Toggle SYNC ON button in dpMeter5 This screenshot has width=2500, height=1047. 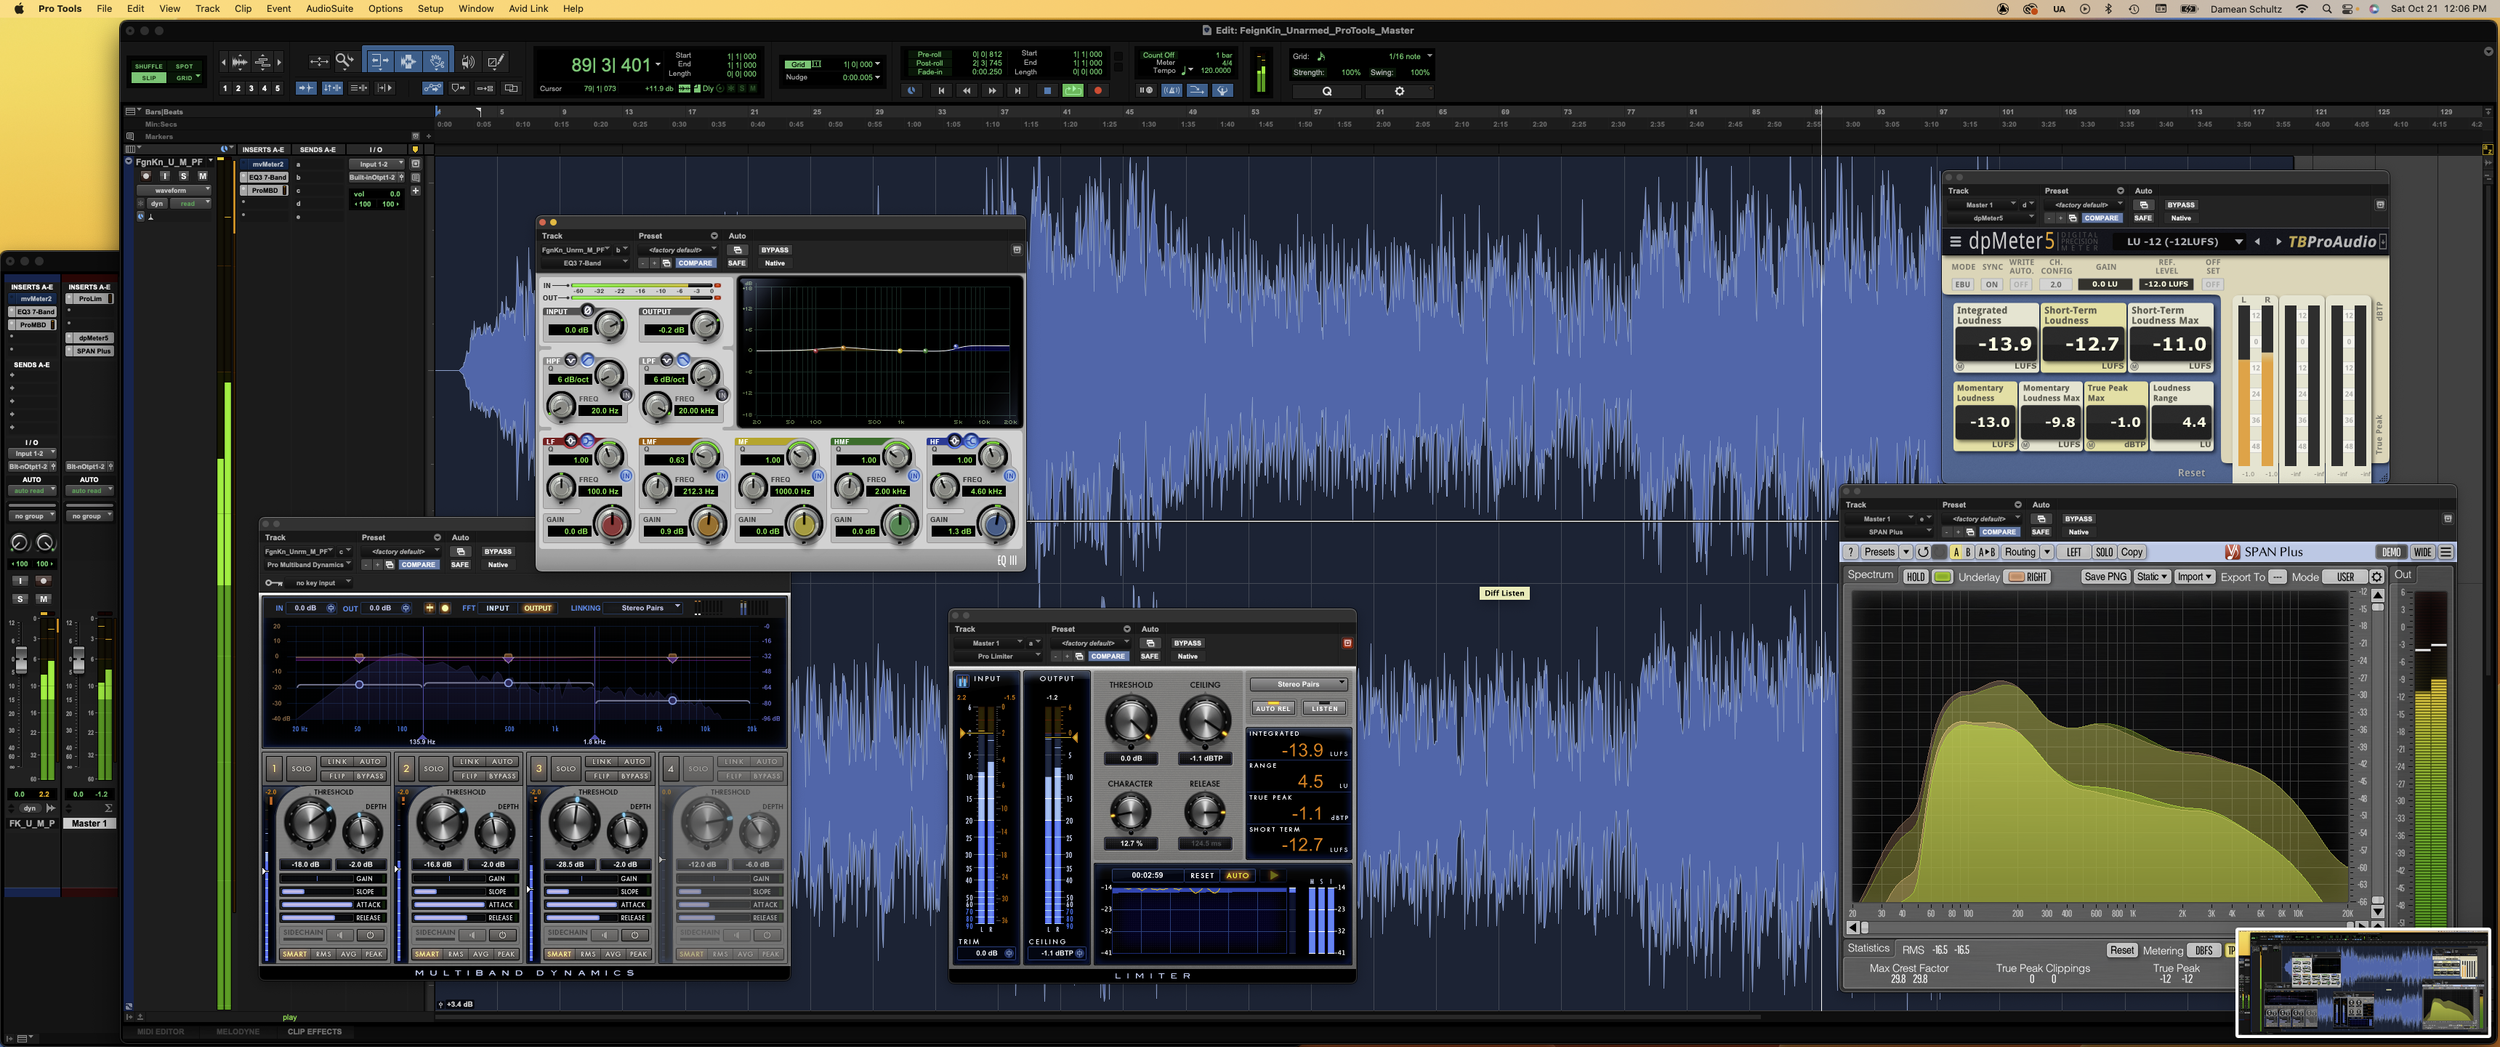[x=1992, y=284]
